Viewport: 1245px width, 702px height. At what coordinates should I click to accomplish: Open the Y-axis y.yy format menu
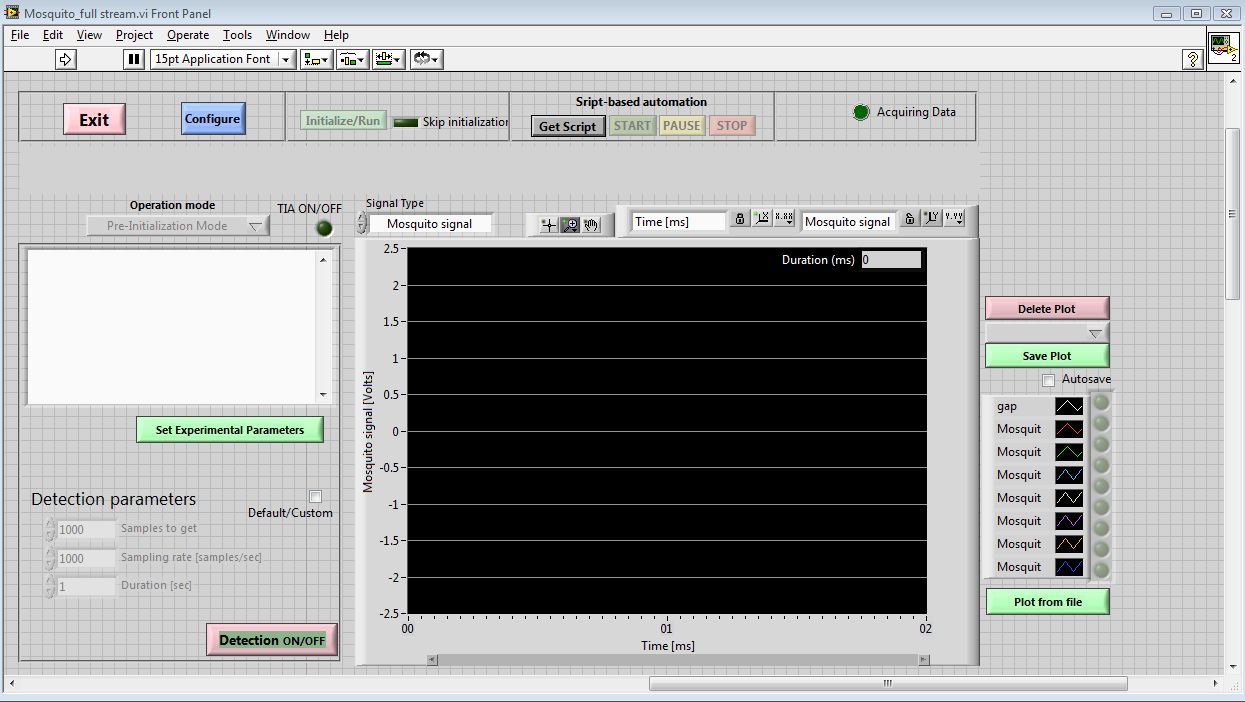[953, 219]
